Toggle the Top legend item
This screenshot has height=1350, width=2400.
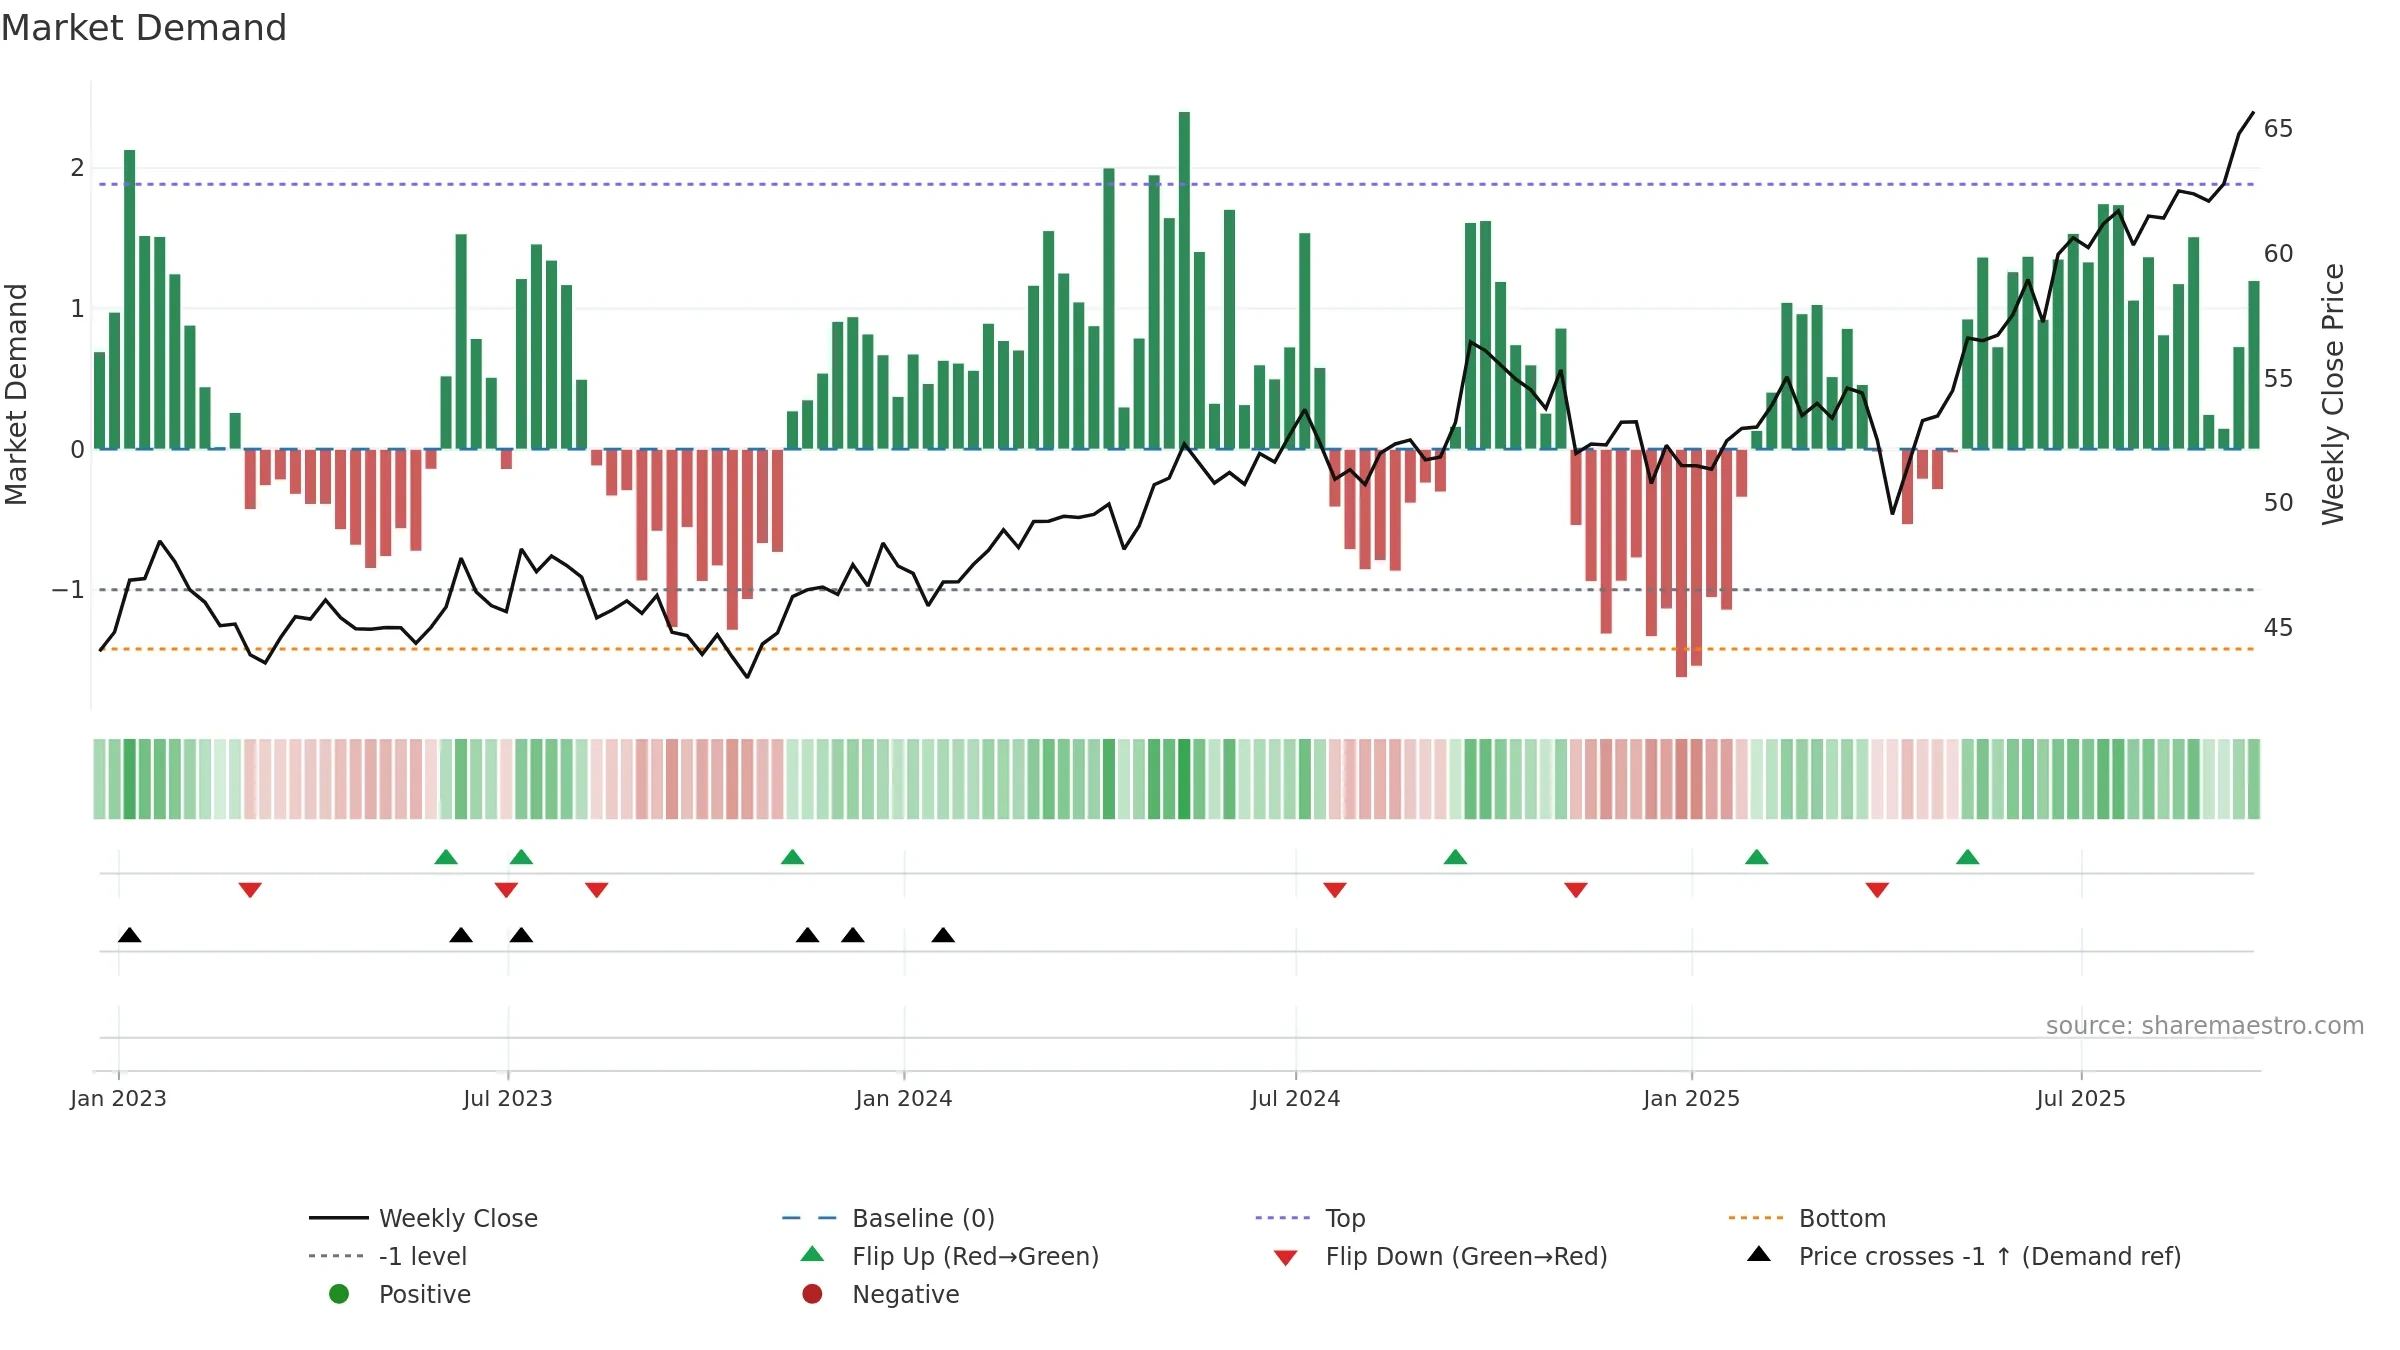point(1310,1218)
